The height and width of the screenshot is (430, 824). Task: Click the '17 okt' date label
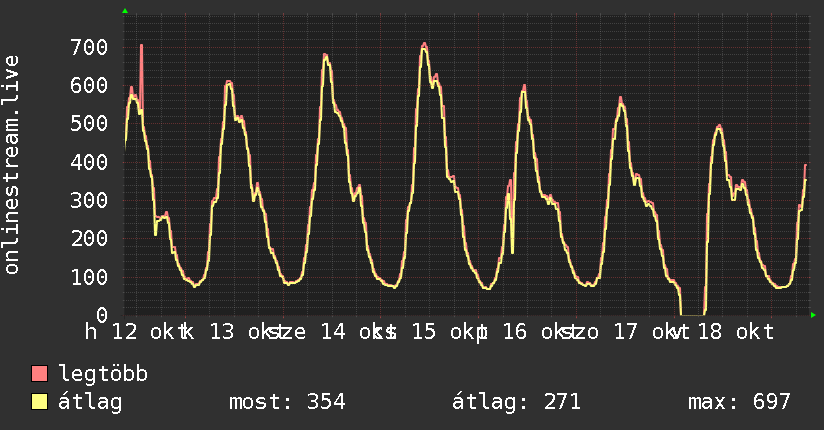click(651, 332)
